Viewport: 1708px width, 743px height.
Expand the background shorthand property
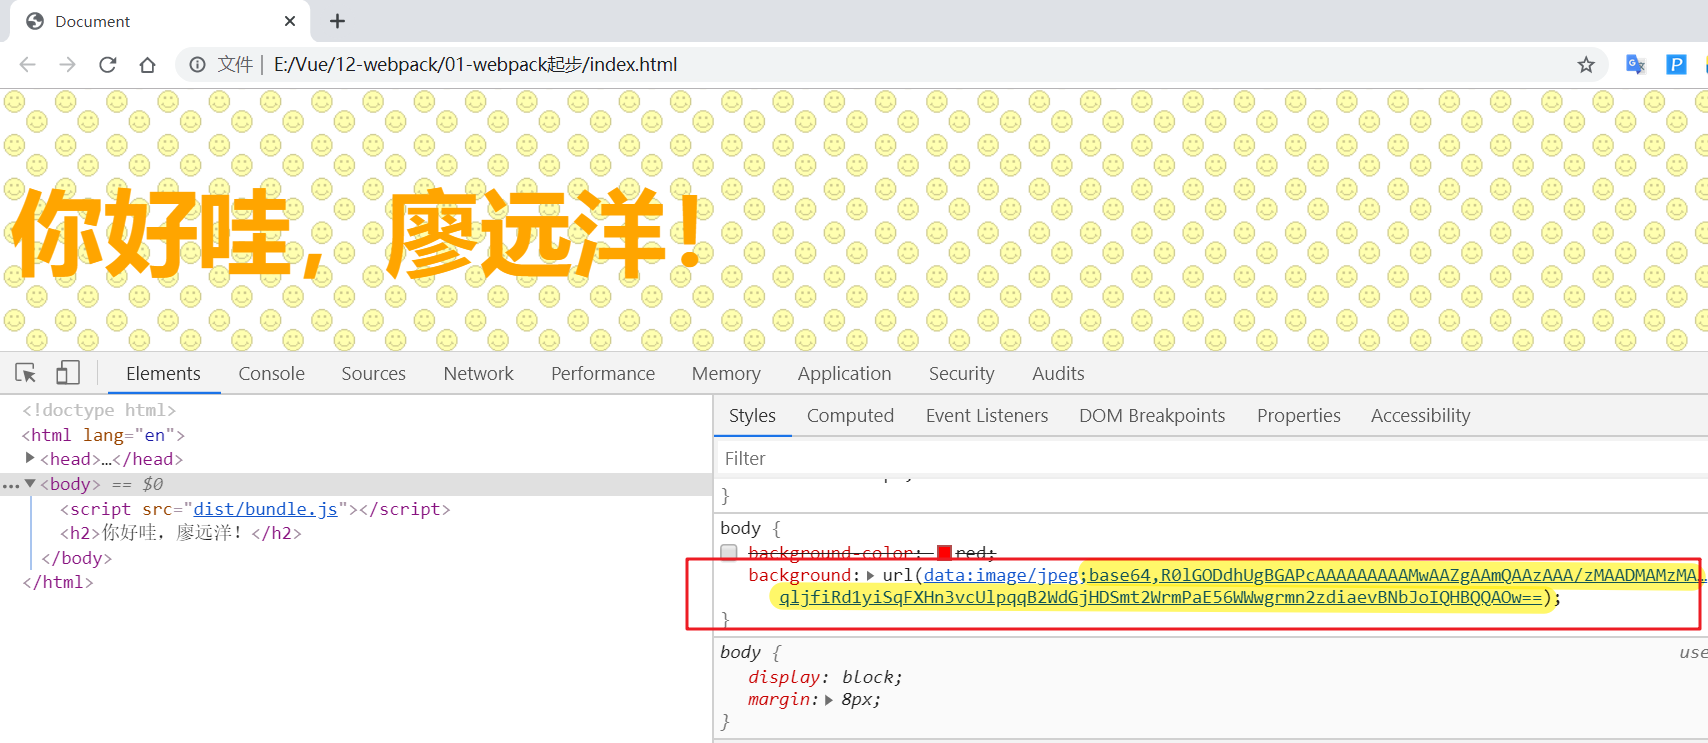coord(870,575)
